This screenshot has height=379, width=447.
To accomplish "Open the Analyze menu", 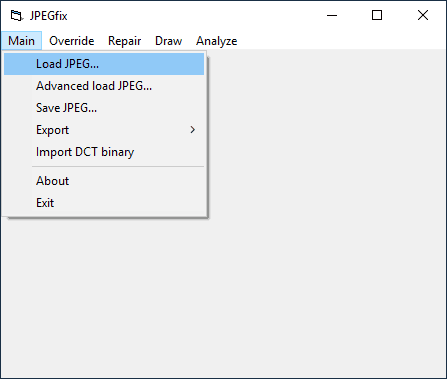I will [216, 41].
